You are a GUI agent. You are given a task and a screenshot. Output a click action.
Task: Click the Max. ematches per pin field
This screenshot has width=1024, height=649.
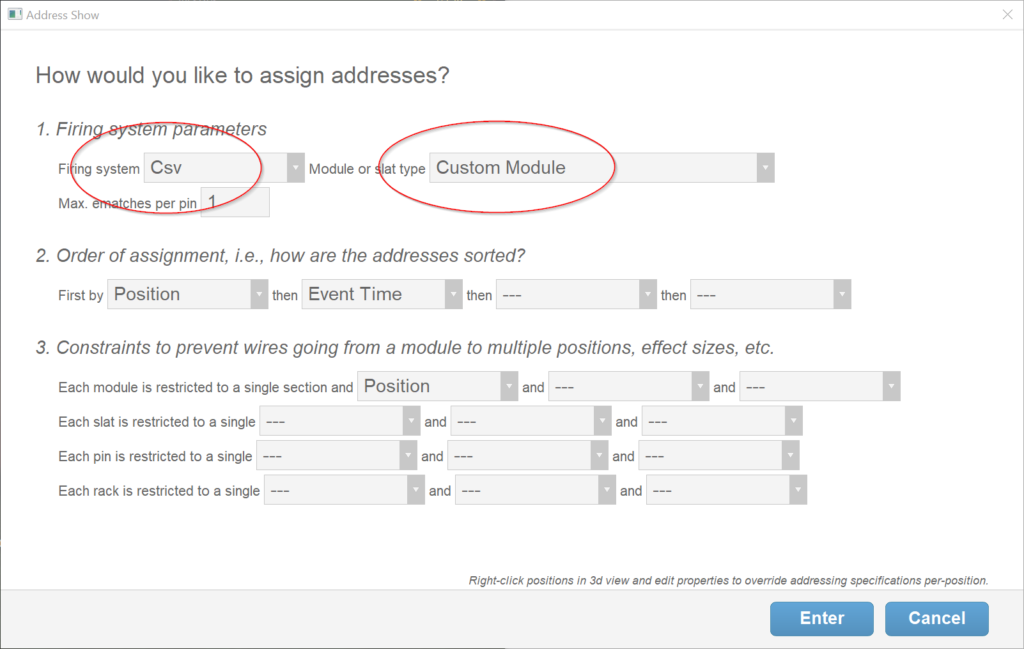(x=236, y=203)
